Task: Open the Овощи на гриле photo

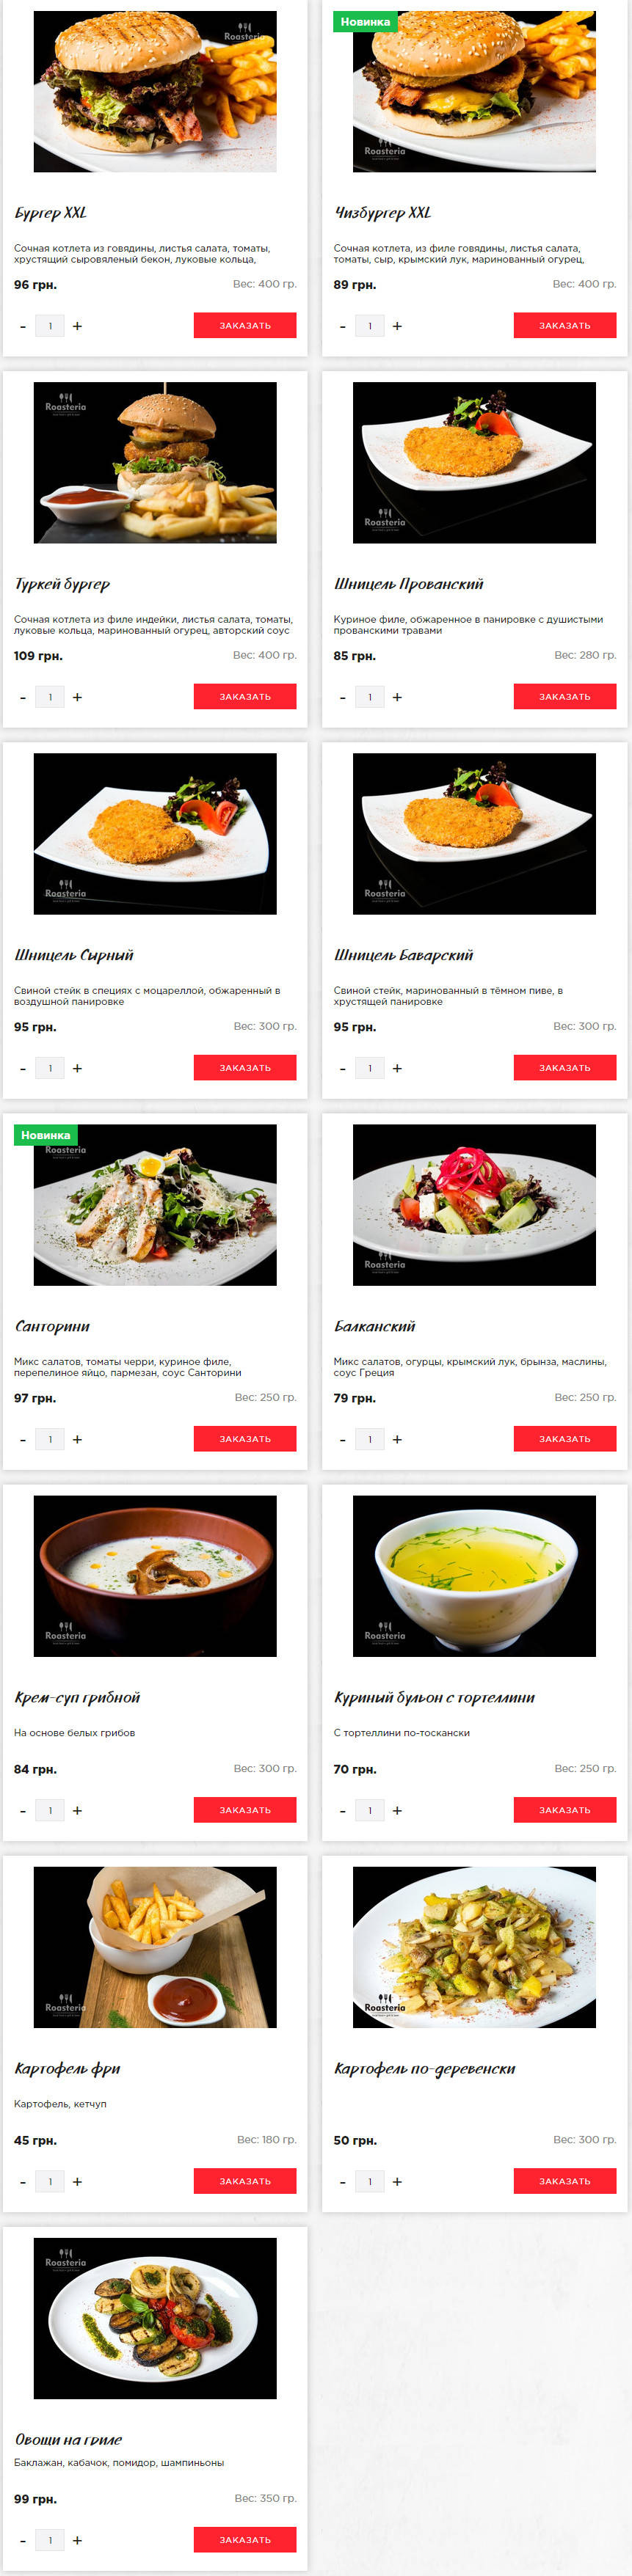Action: coord(155,2318)
